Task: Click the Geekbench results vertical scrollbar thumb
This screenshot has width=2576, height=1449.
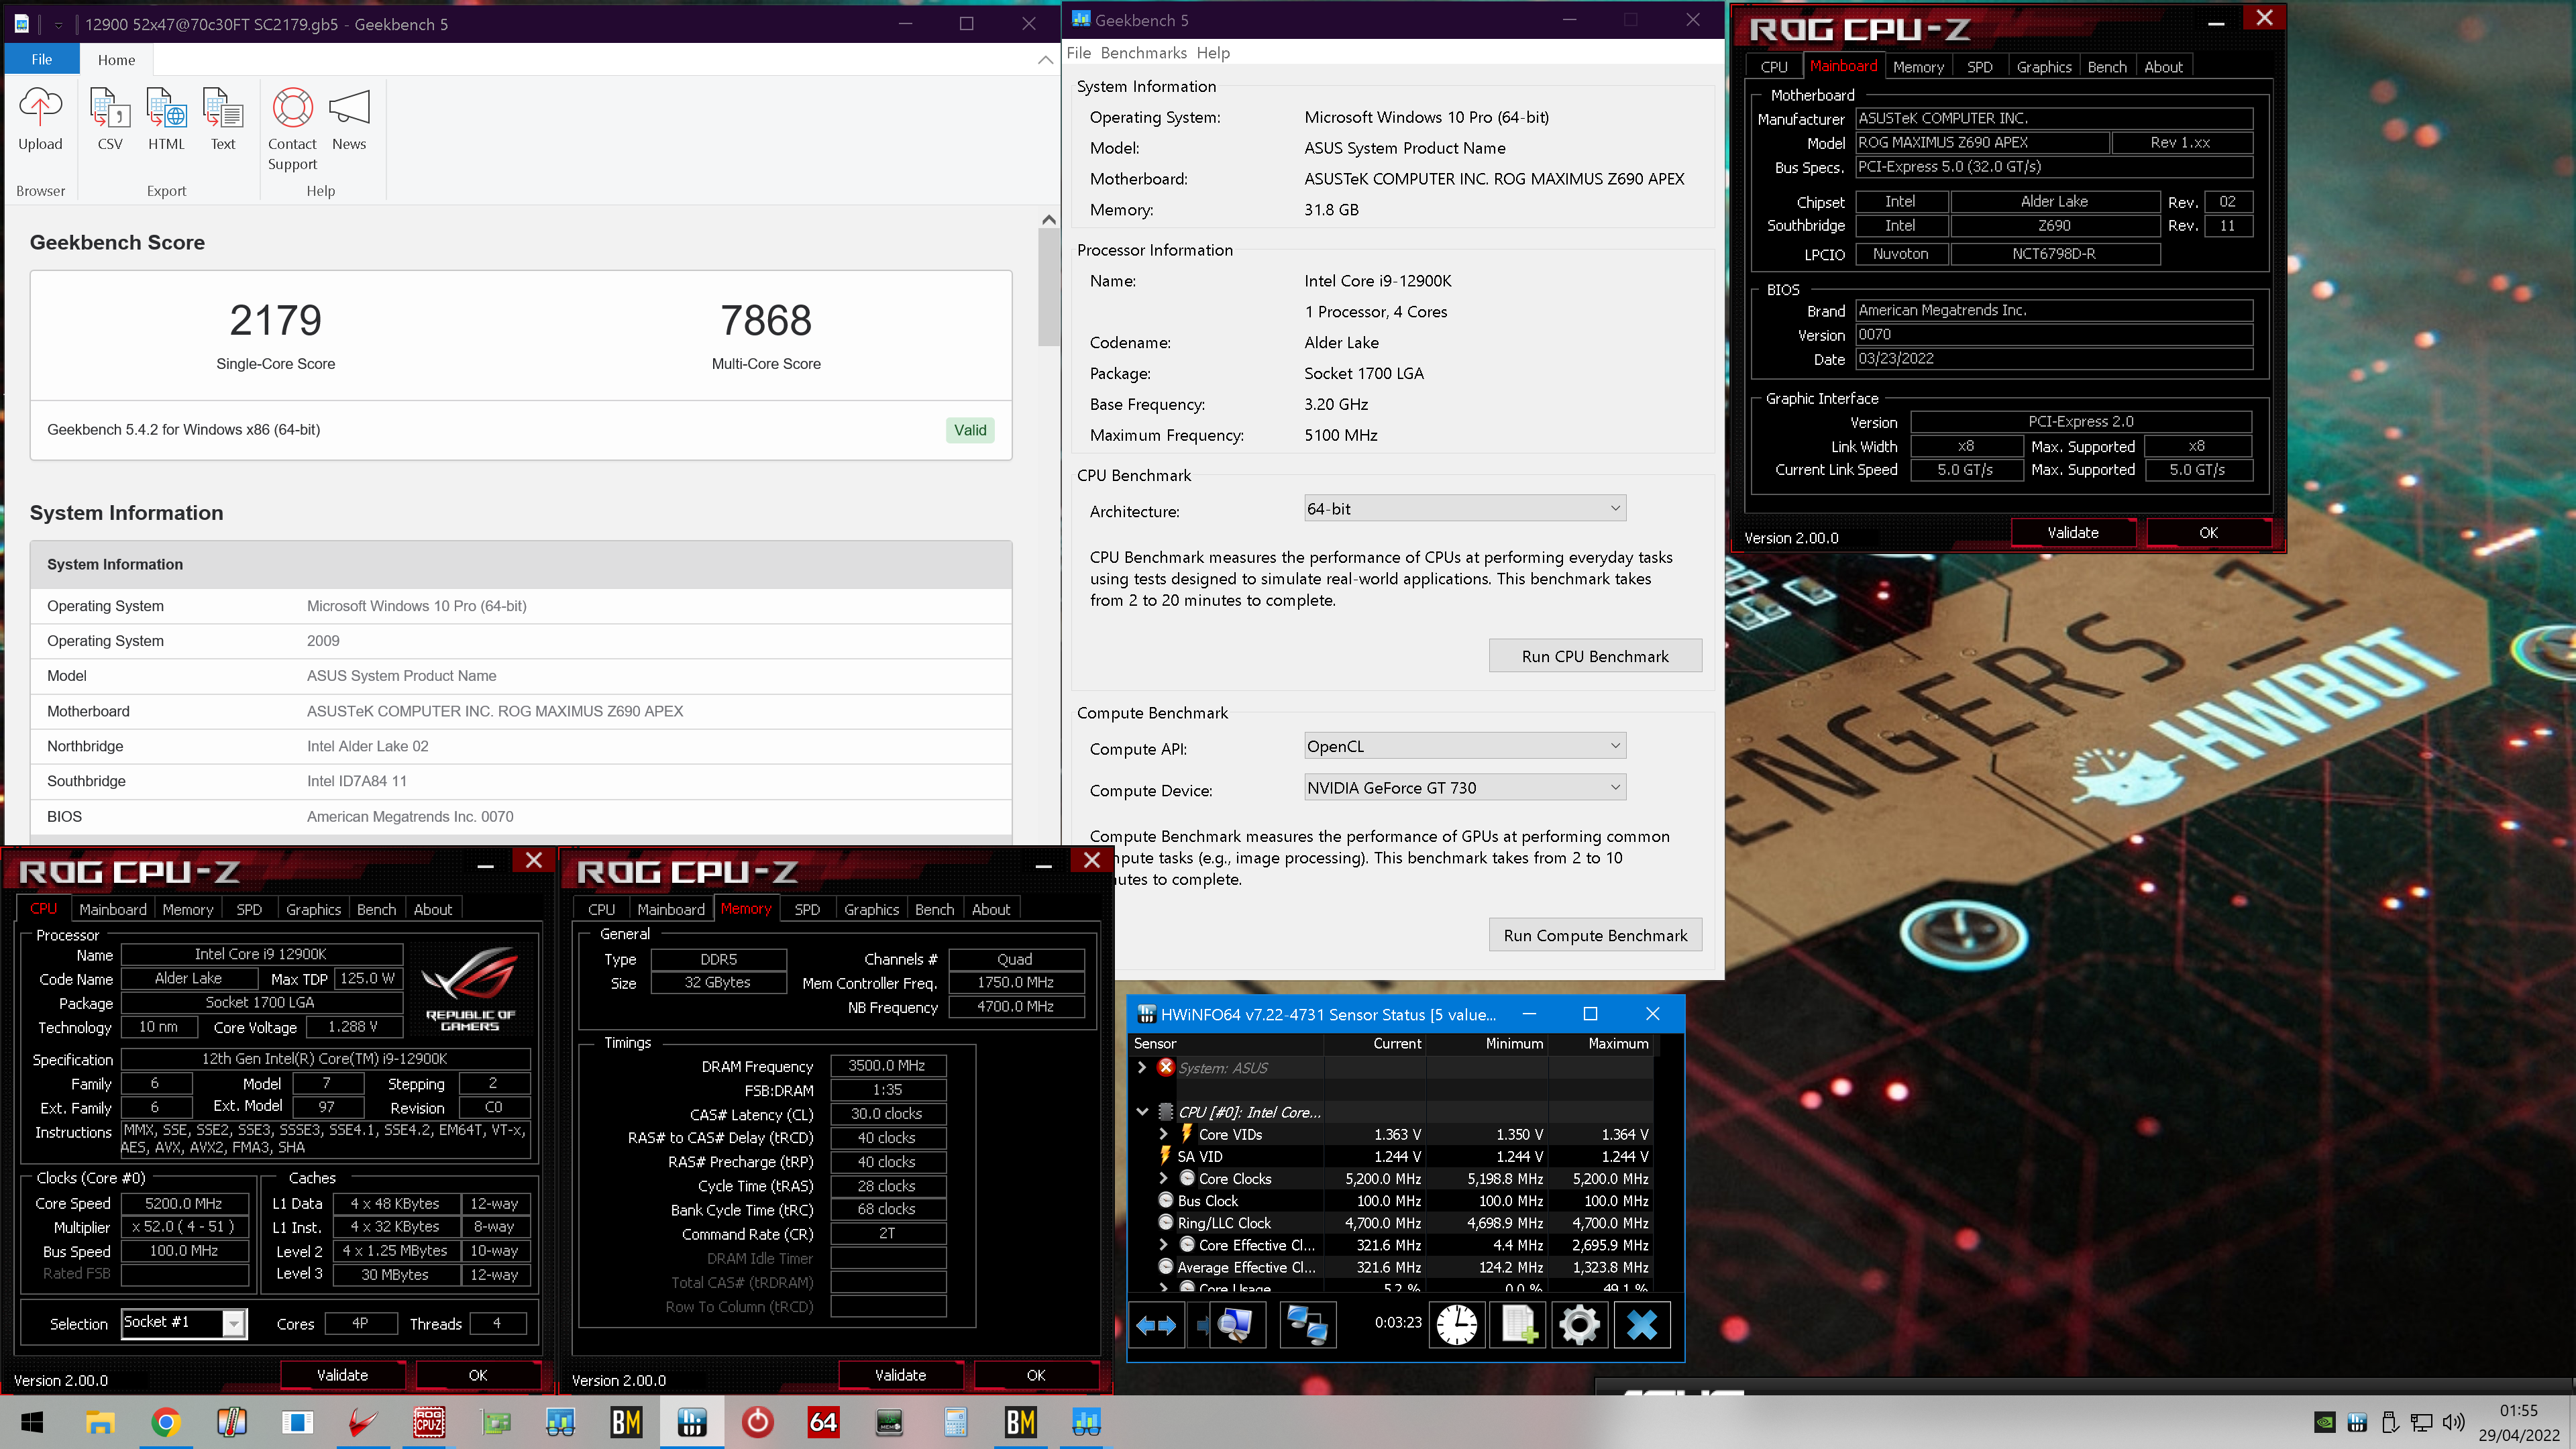Action: [x=1048, y=288]
